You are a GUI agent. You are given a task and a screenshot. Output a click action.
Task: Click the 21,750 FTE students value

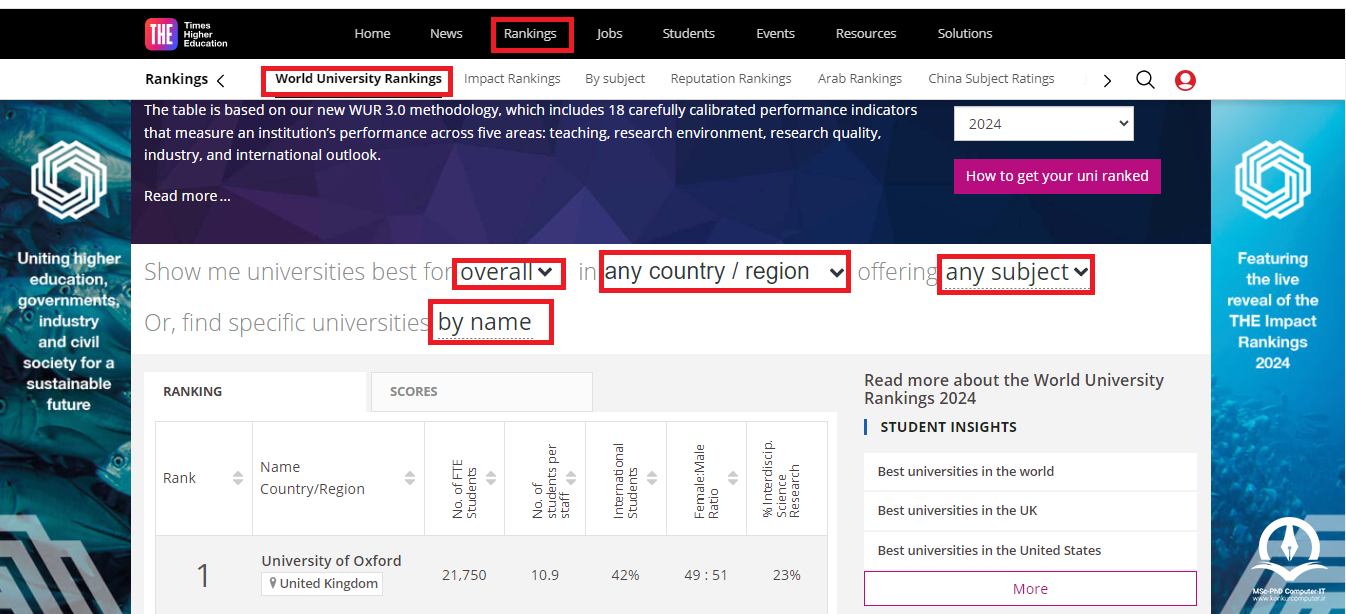[464, 576]
